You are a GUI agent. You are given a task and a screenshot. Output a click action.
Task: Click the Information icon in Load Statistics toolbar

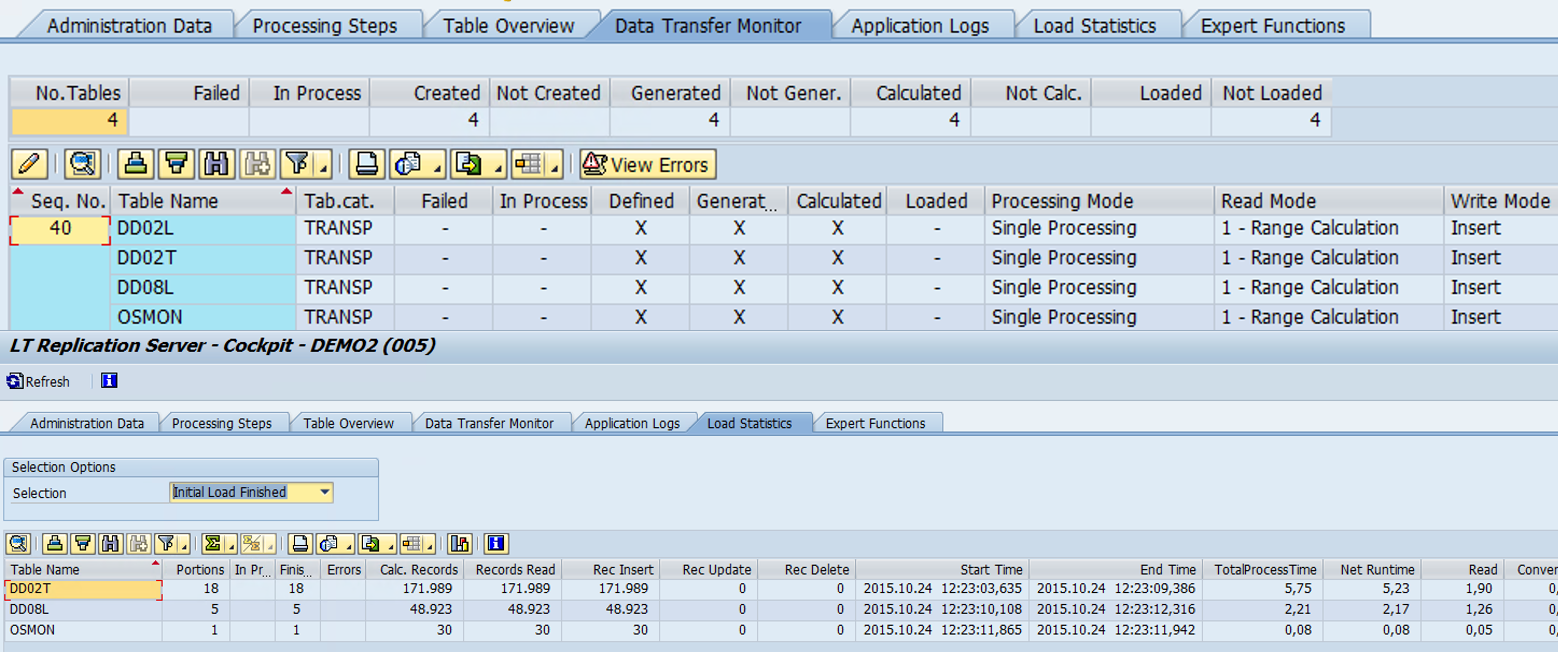496,544
